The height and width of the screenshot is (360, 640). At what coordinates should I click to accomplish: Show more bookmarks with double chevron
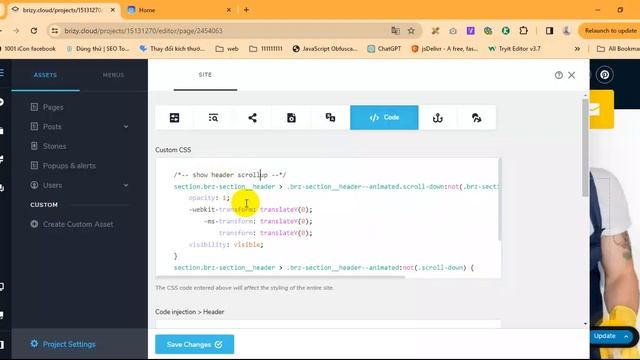pyautogui.click(x=577, y=49)
